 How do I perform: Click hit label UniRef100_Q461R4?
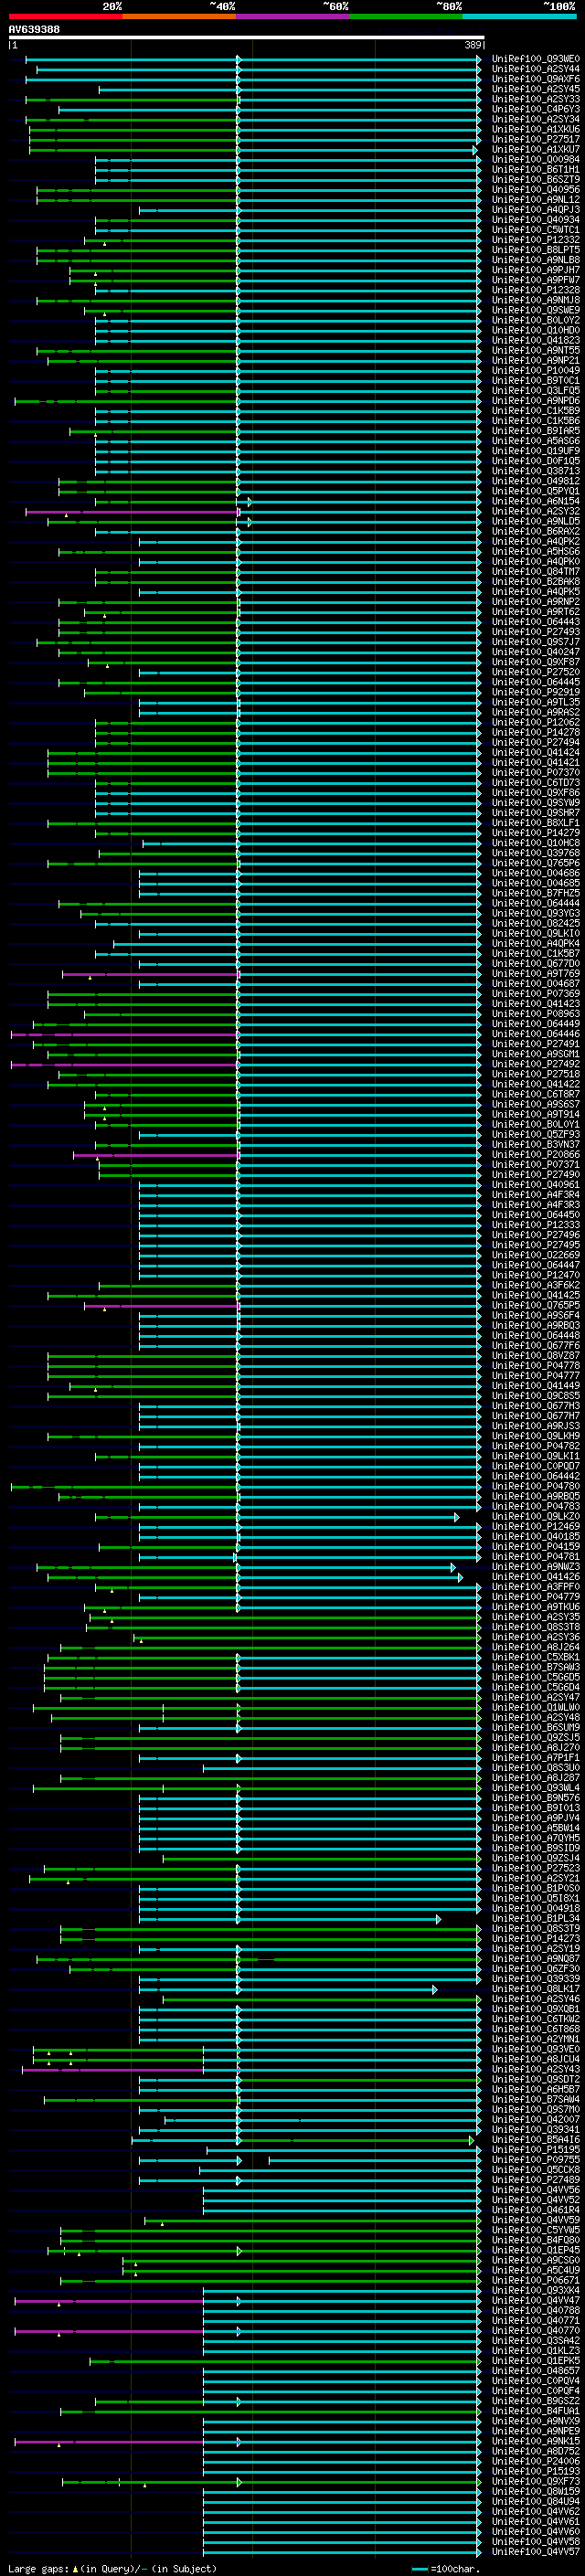536,2210
